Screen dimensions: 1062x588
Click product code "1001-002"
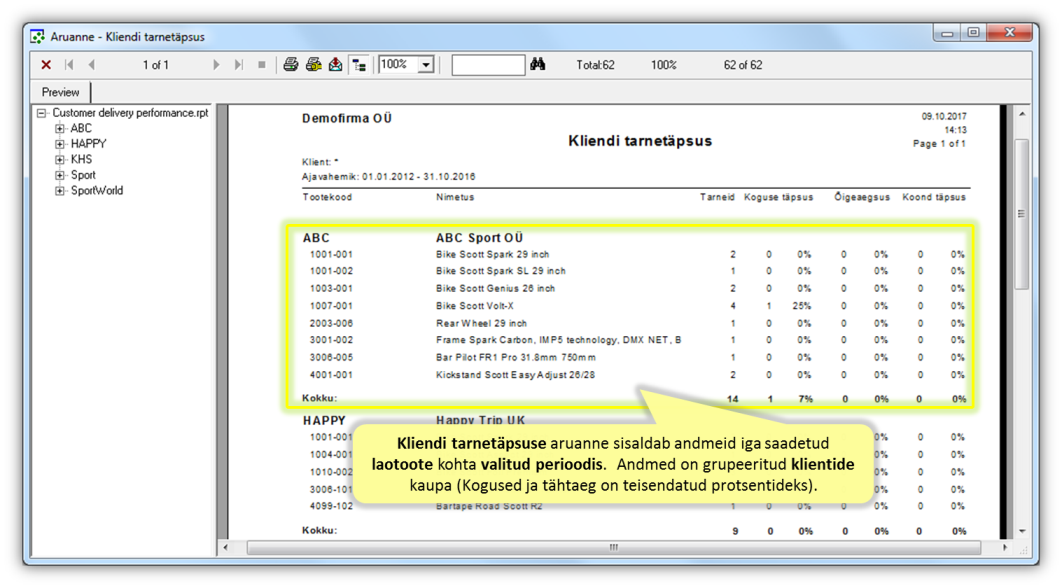(x=331, y=271)
